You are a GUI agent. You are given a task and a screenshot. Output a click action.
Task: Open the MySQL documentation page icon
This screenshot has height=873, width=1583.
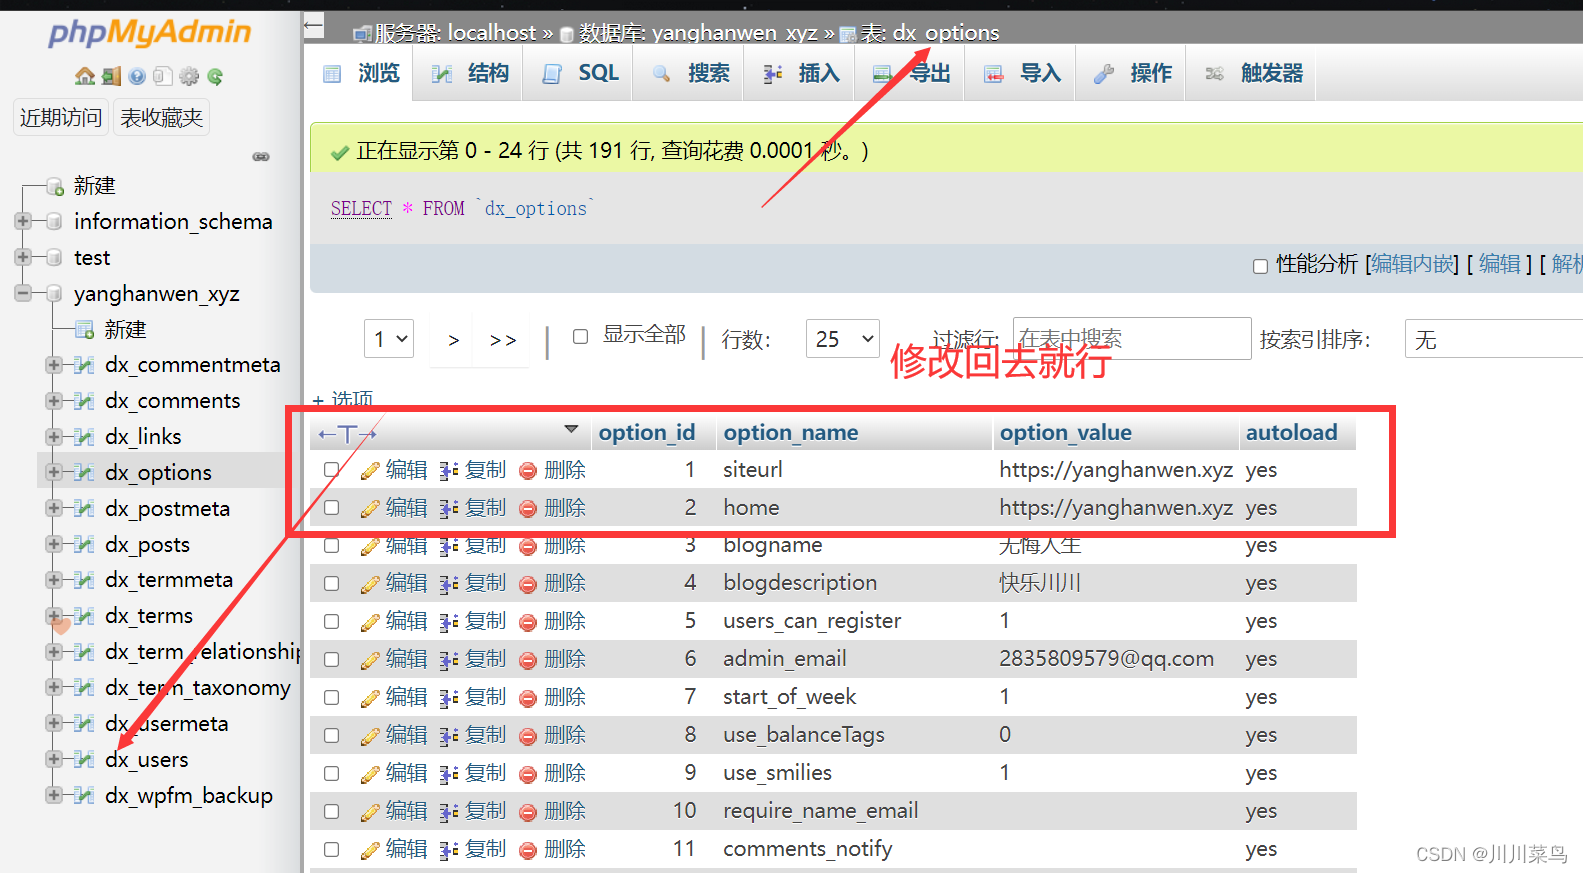pyautogui.click(x=163, y=76)
